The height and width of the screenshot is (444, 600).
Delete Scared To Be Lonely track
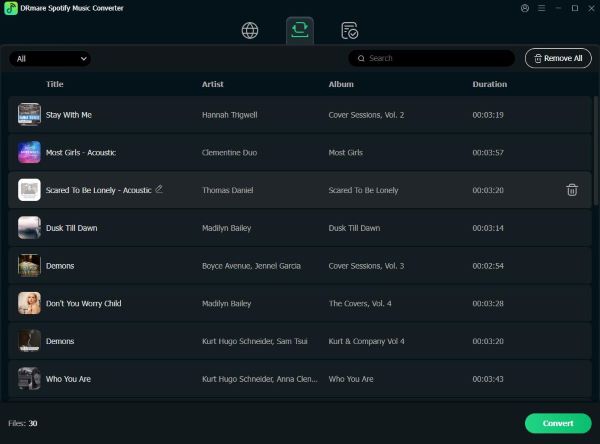572,190
